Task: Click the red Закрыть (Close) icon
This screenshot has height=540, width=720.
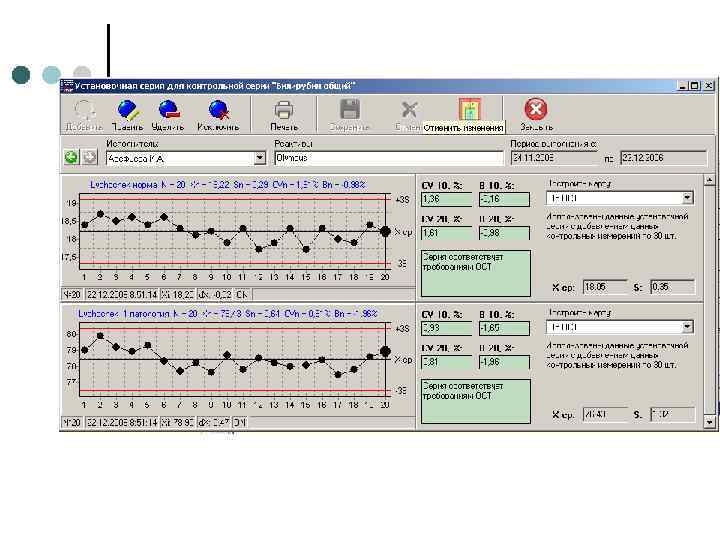Action: pos(535,109)
